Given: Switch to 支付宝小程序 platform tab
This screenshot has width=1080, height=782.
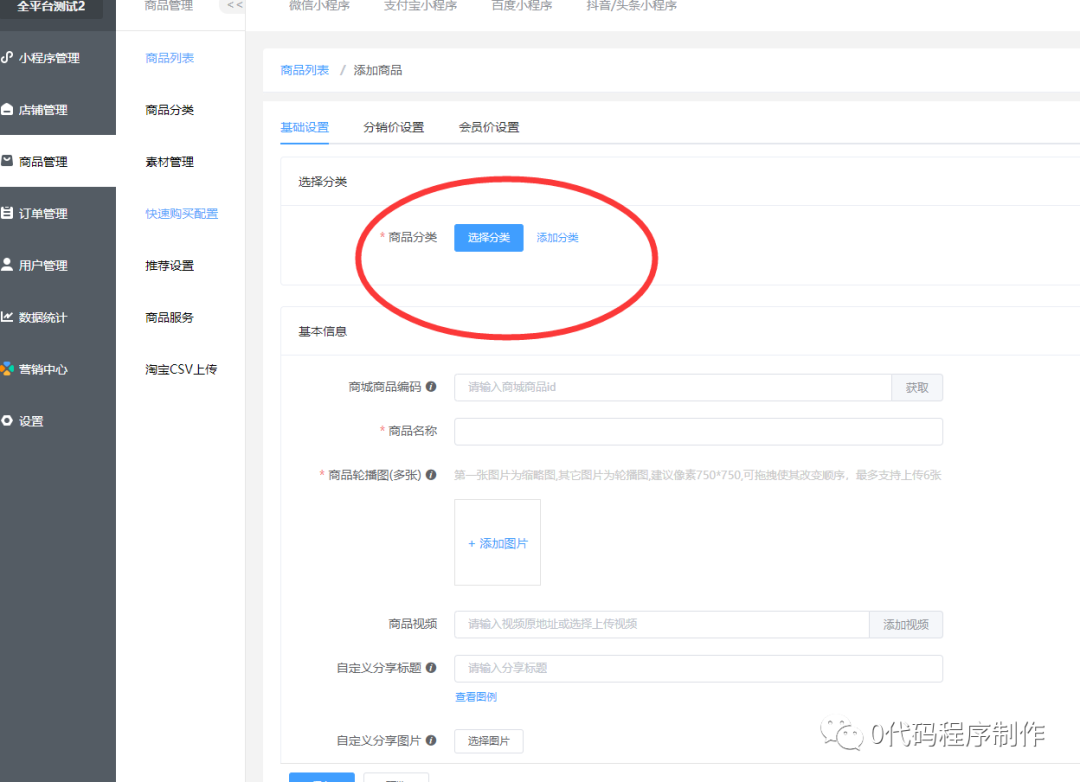Looking at the screenshot, I should click(420, 6).
